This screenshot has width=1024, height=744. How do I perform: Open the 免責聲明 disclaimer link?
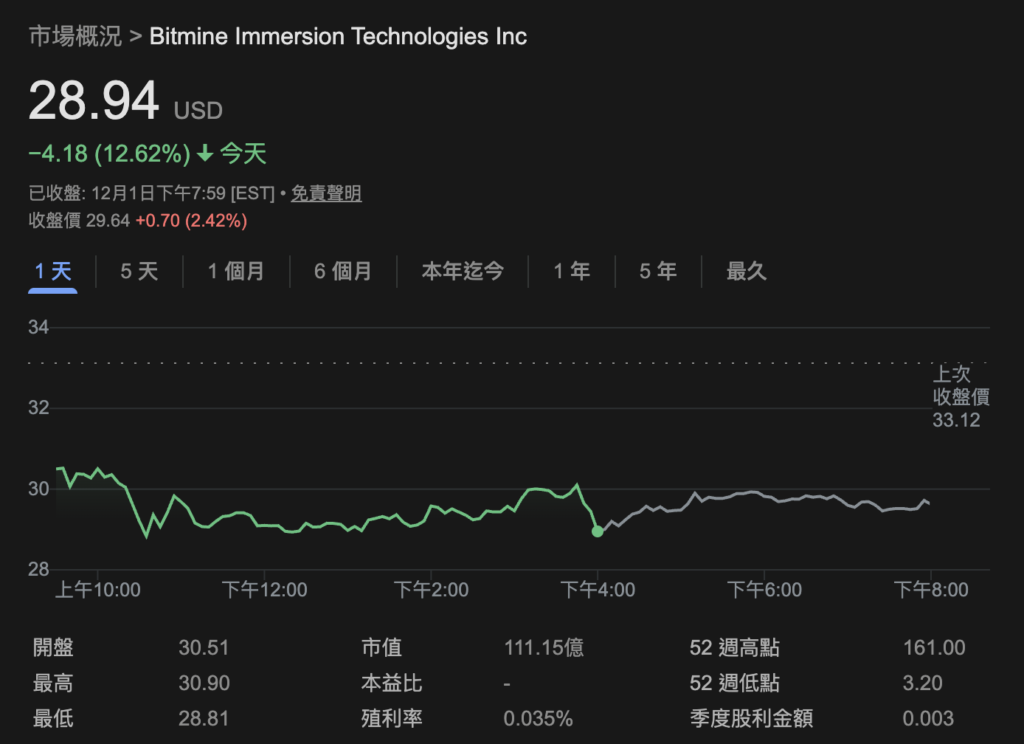[326, 194]
